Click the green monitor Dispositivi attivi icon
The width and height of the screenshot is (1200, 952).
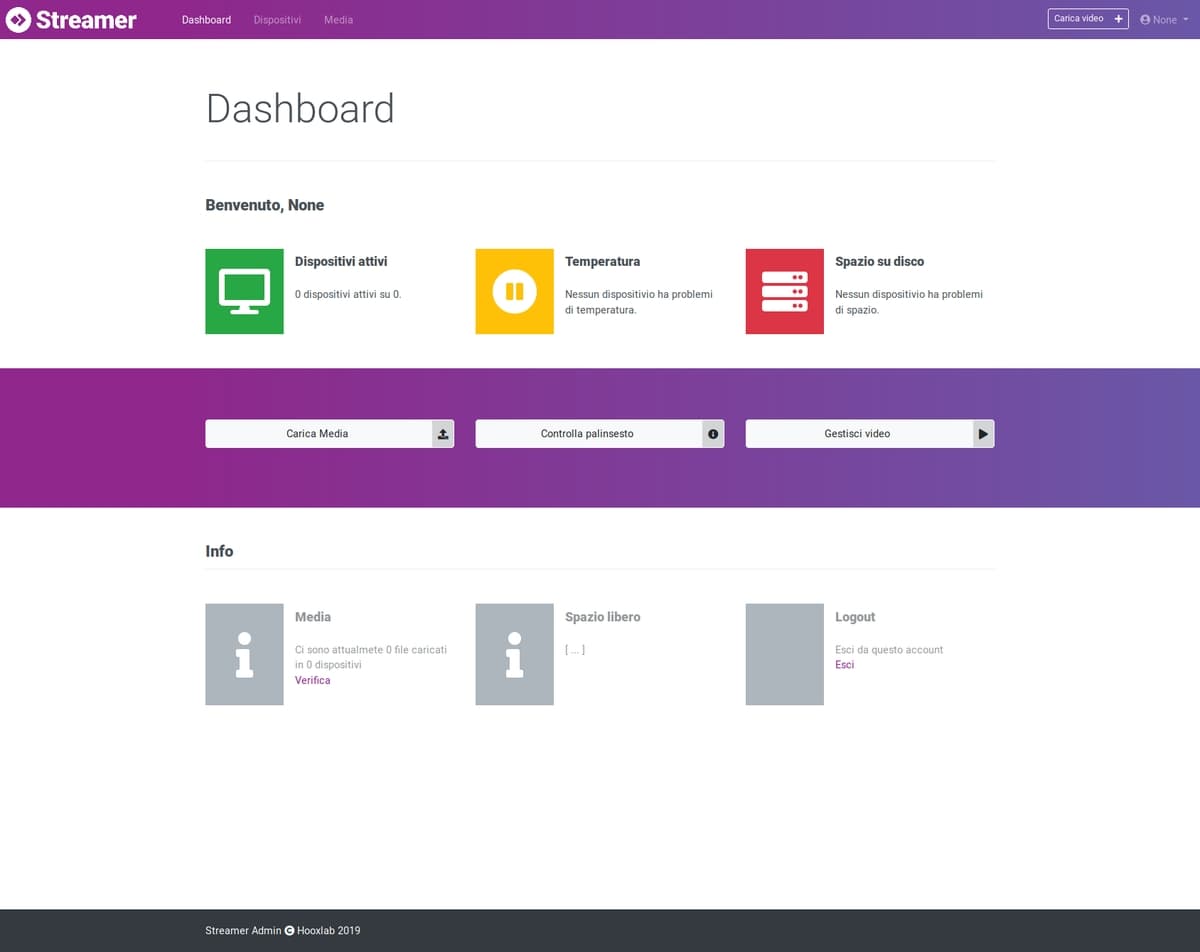click(x=244, y=291)
